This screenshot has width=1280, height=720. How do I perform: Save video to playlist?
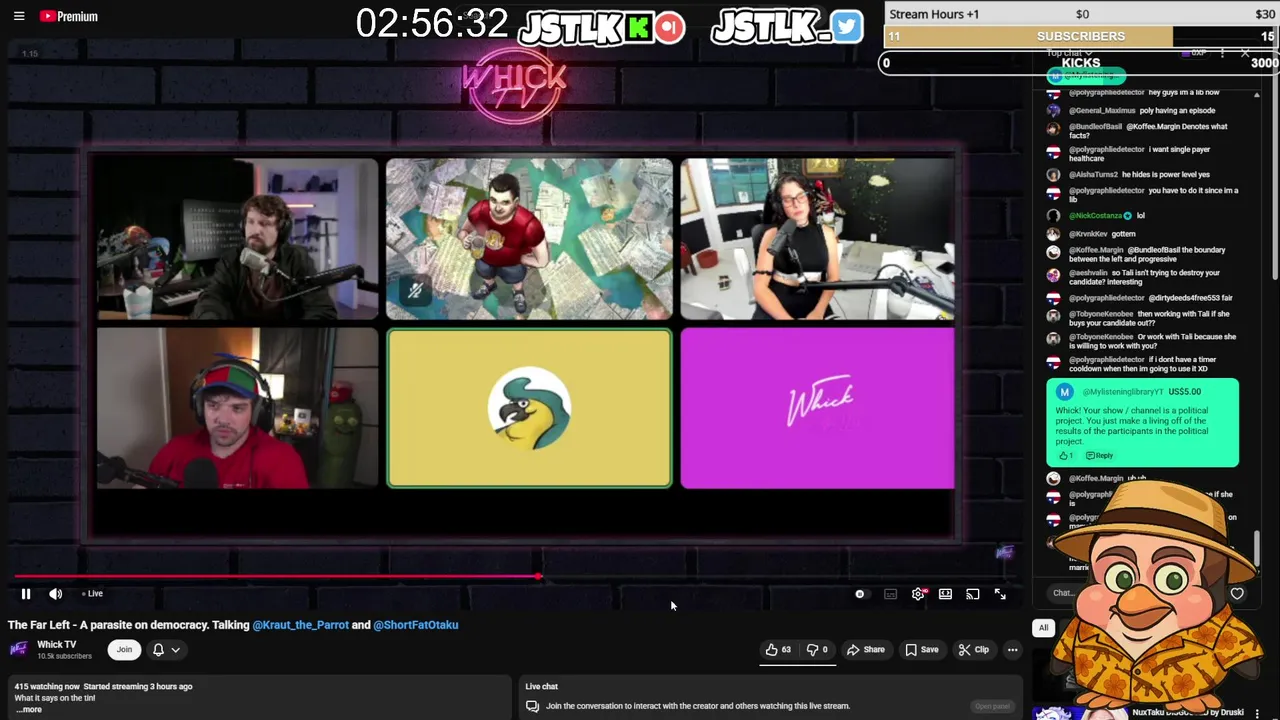(922, 650)
